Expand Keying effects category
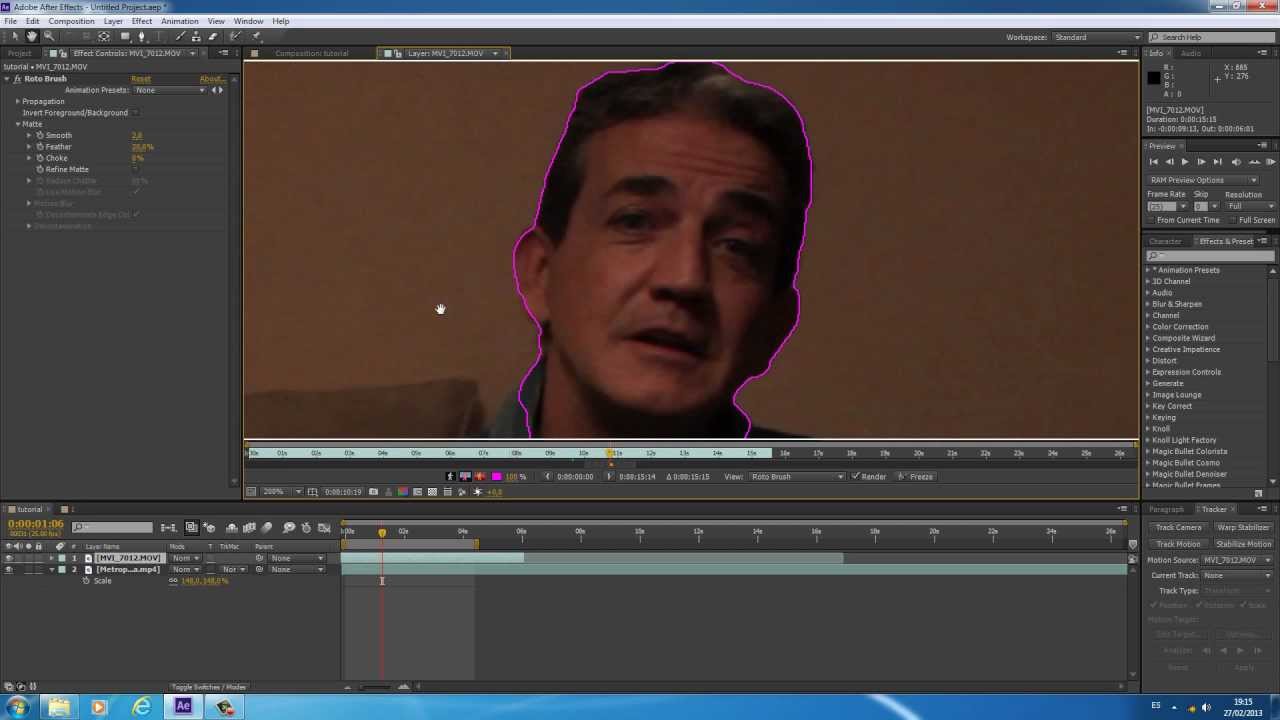Screen dimensions: 1280x720 click(x=1148, y=417)
